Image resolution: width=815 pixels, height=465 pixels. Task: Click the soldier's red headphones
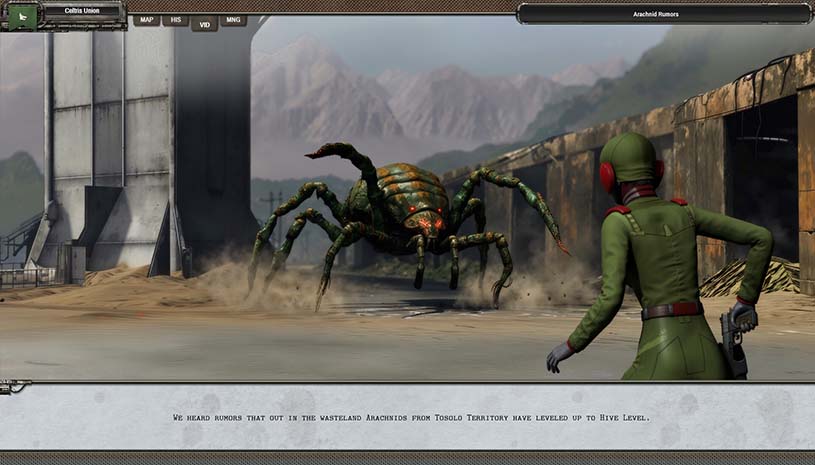pyautogui.click(x=607, y=177)
